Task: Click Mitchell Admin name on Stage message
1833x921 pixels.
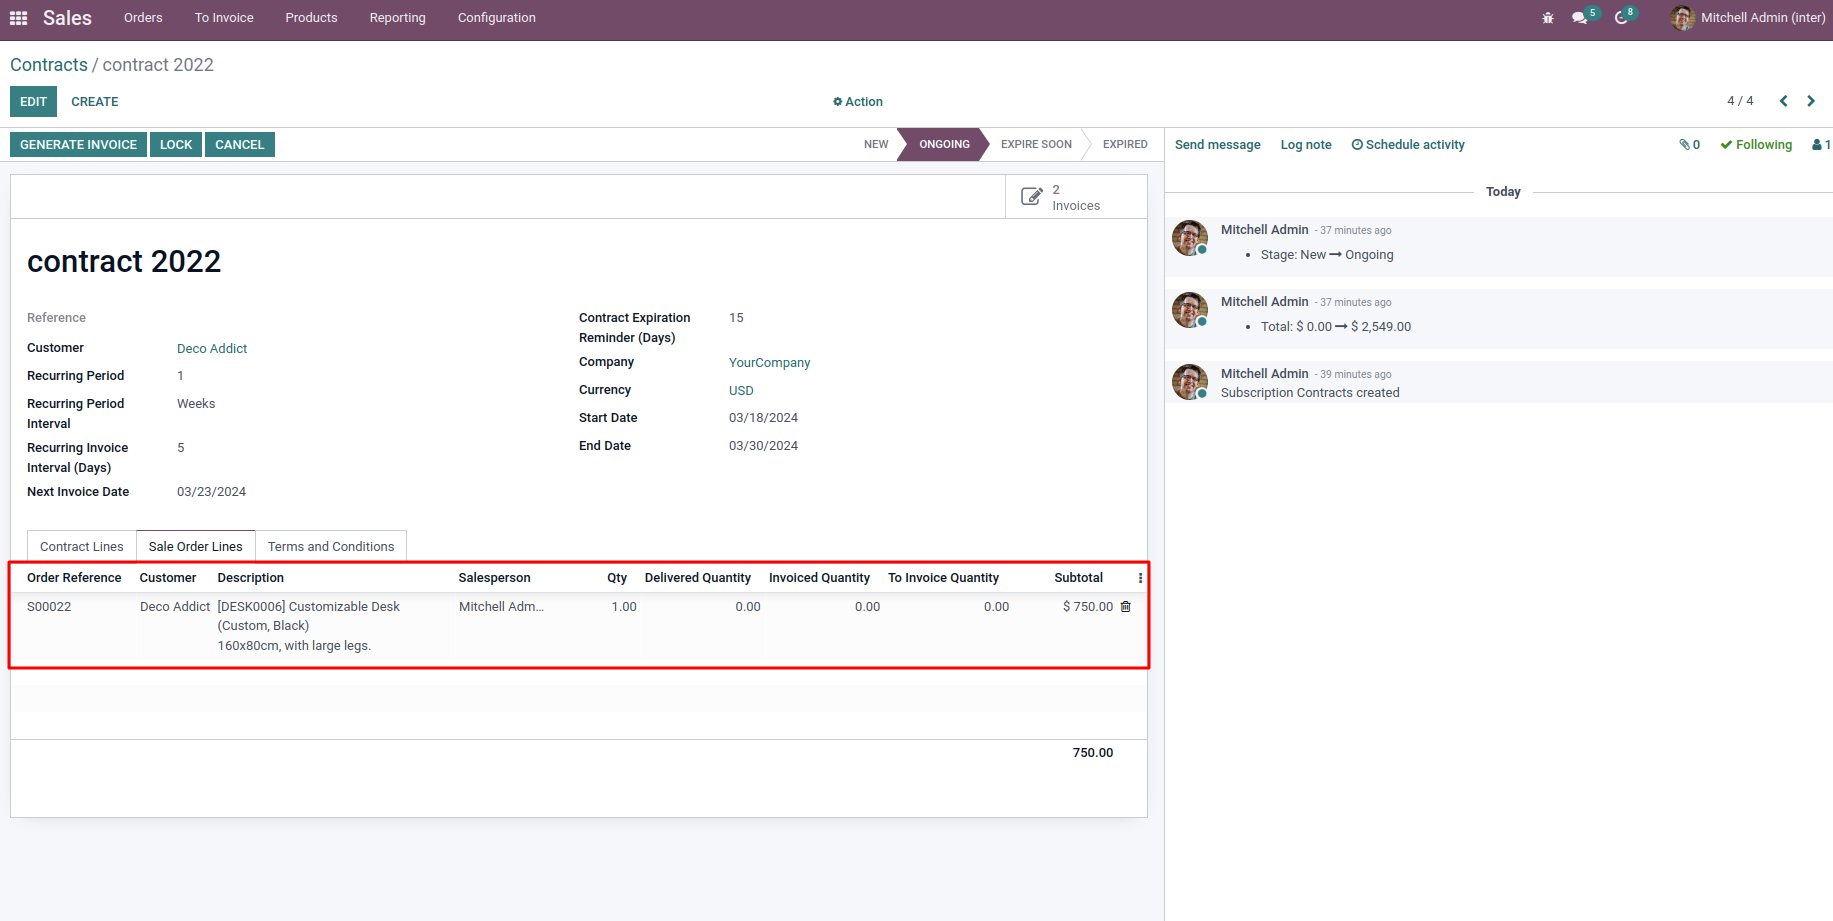Action: (1264, 230)
